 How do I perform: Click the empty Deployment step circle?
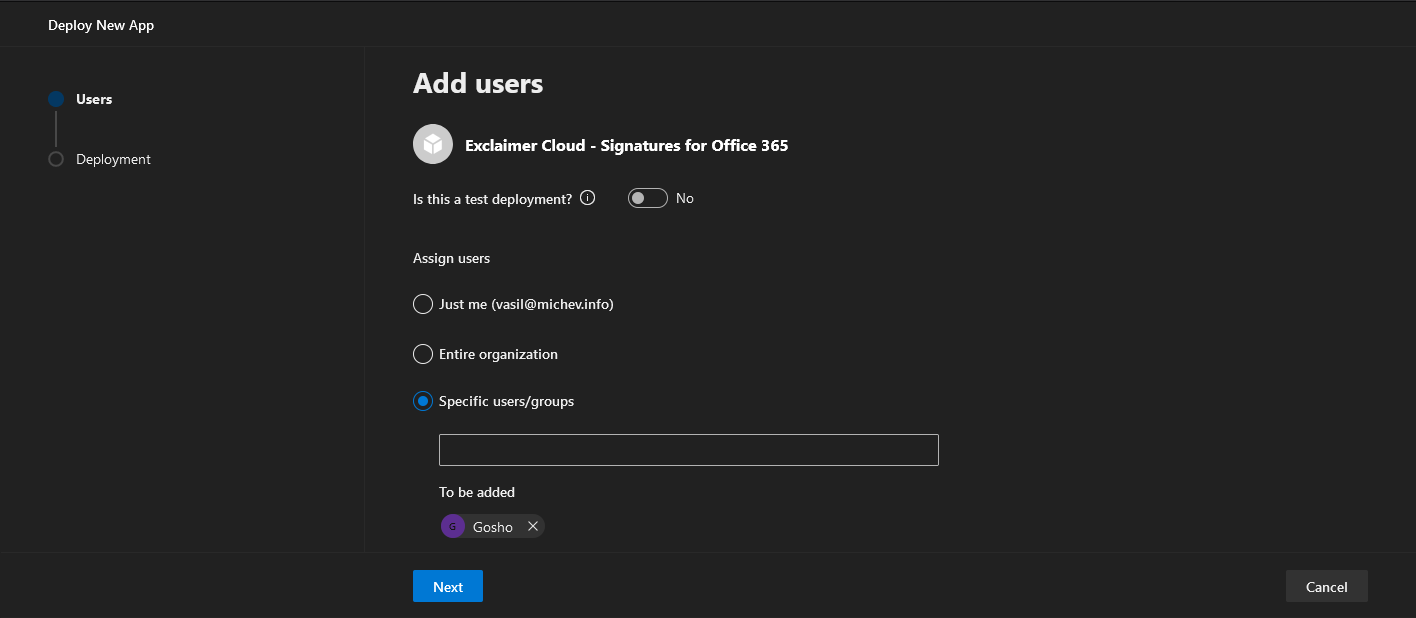(x=56, y=159)
